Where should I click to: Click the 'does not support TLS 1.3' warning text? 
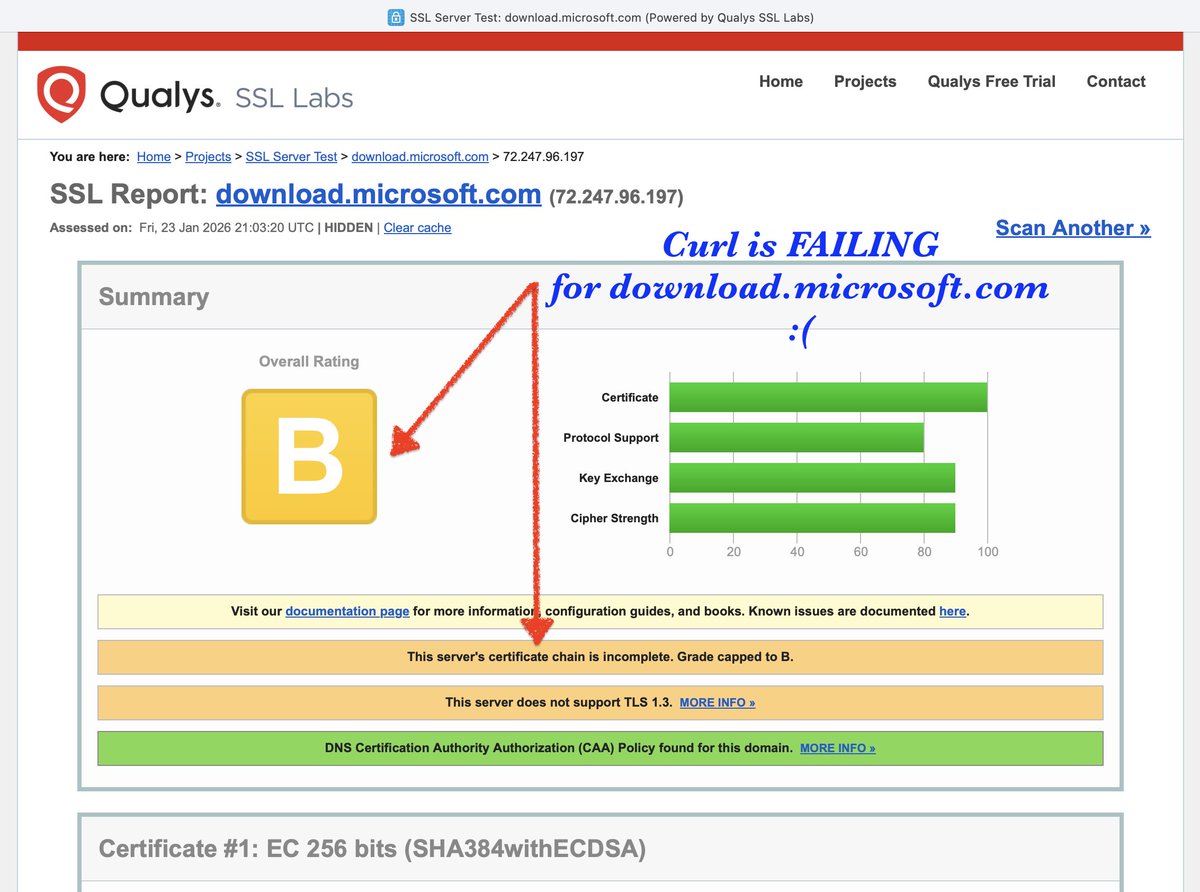(559, 703)
